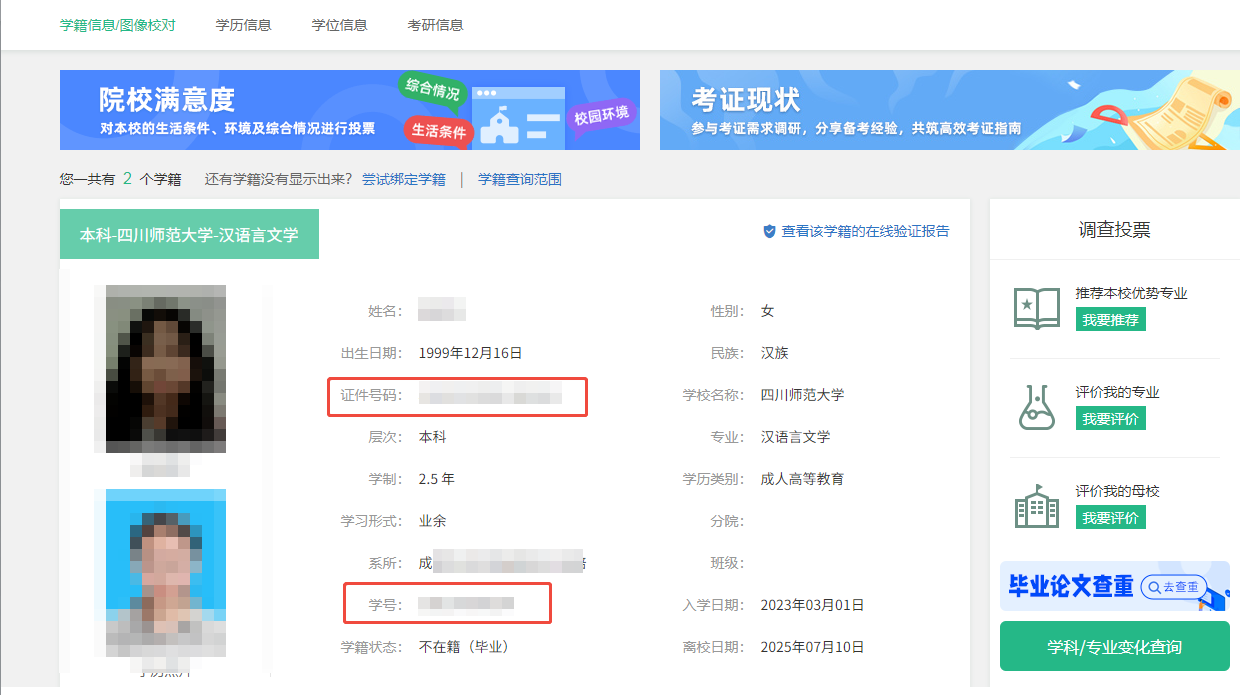
Task: Click the flask icon for evaluating major
Action: click(1037, 407)
